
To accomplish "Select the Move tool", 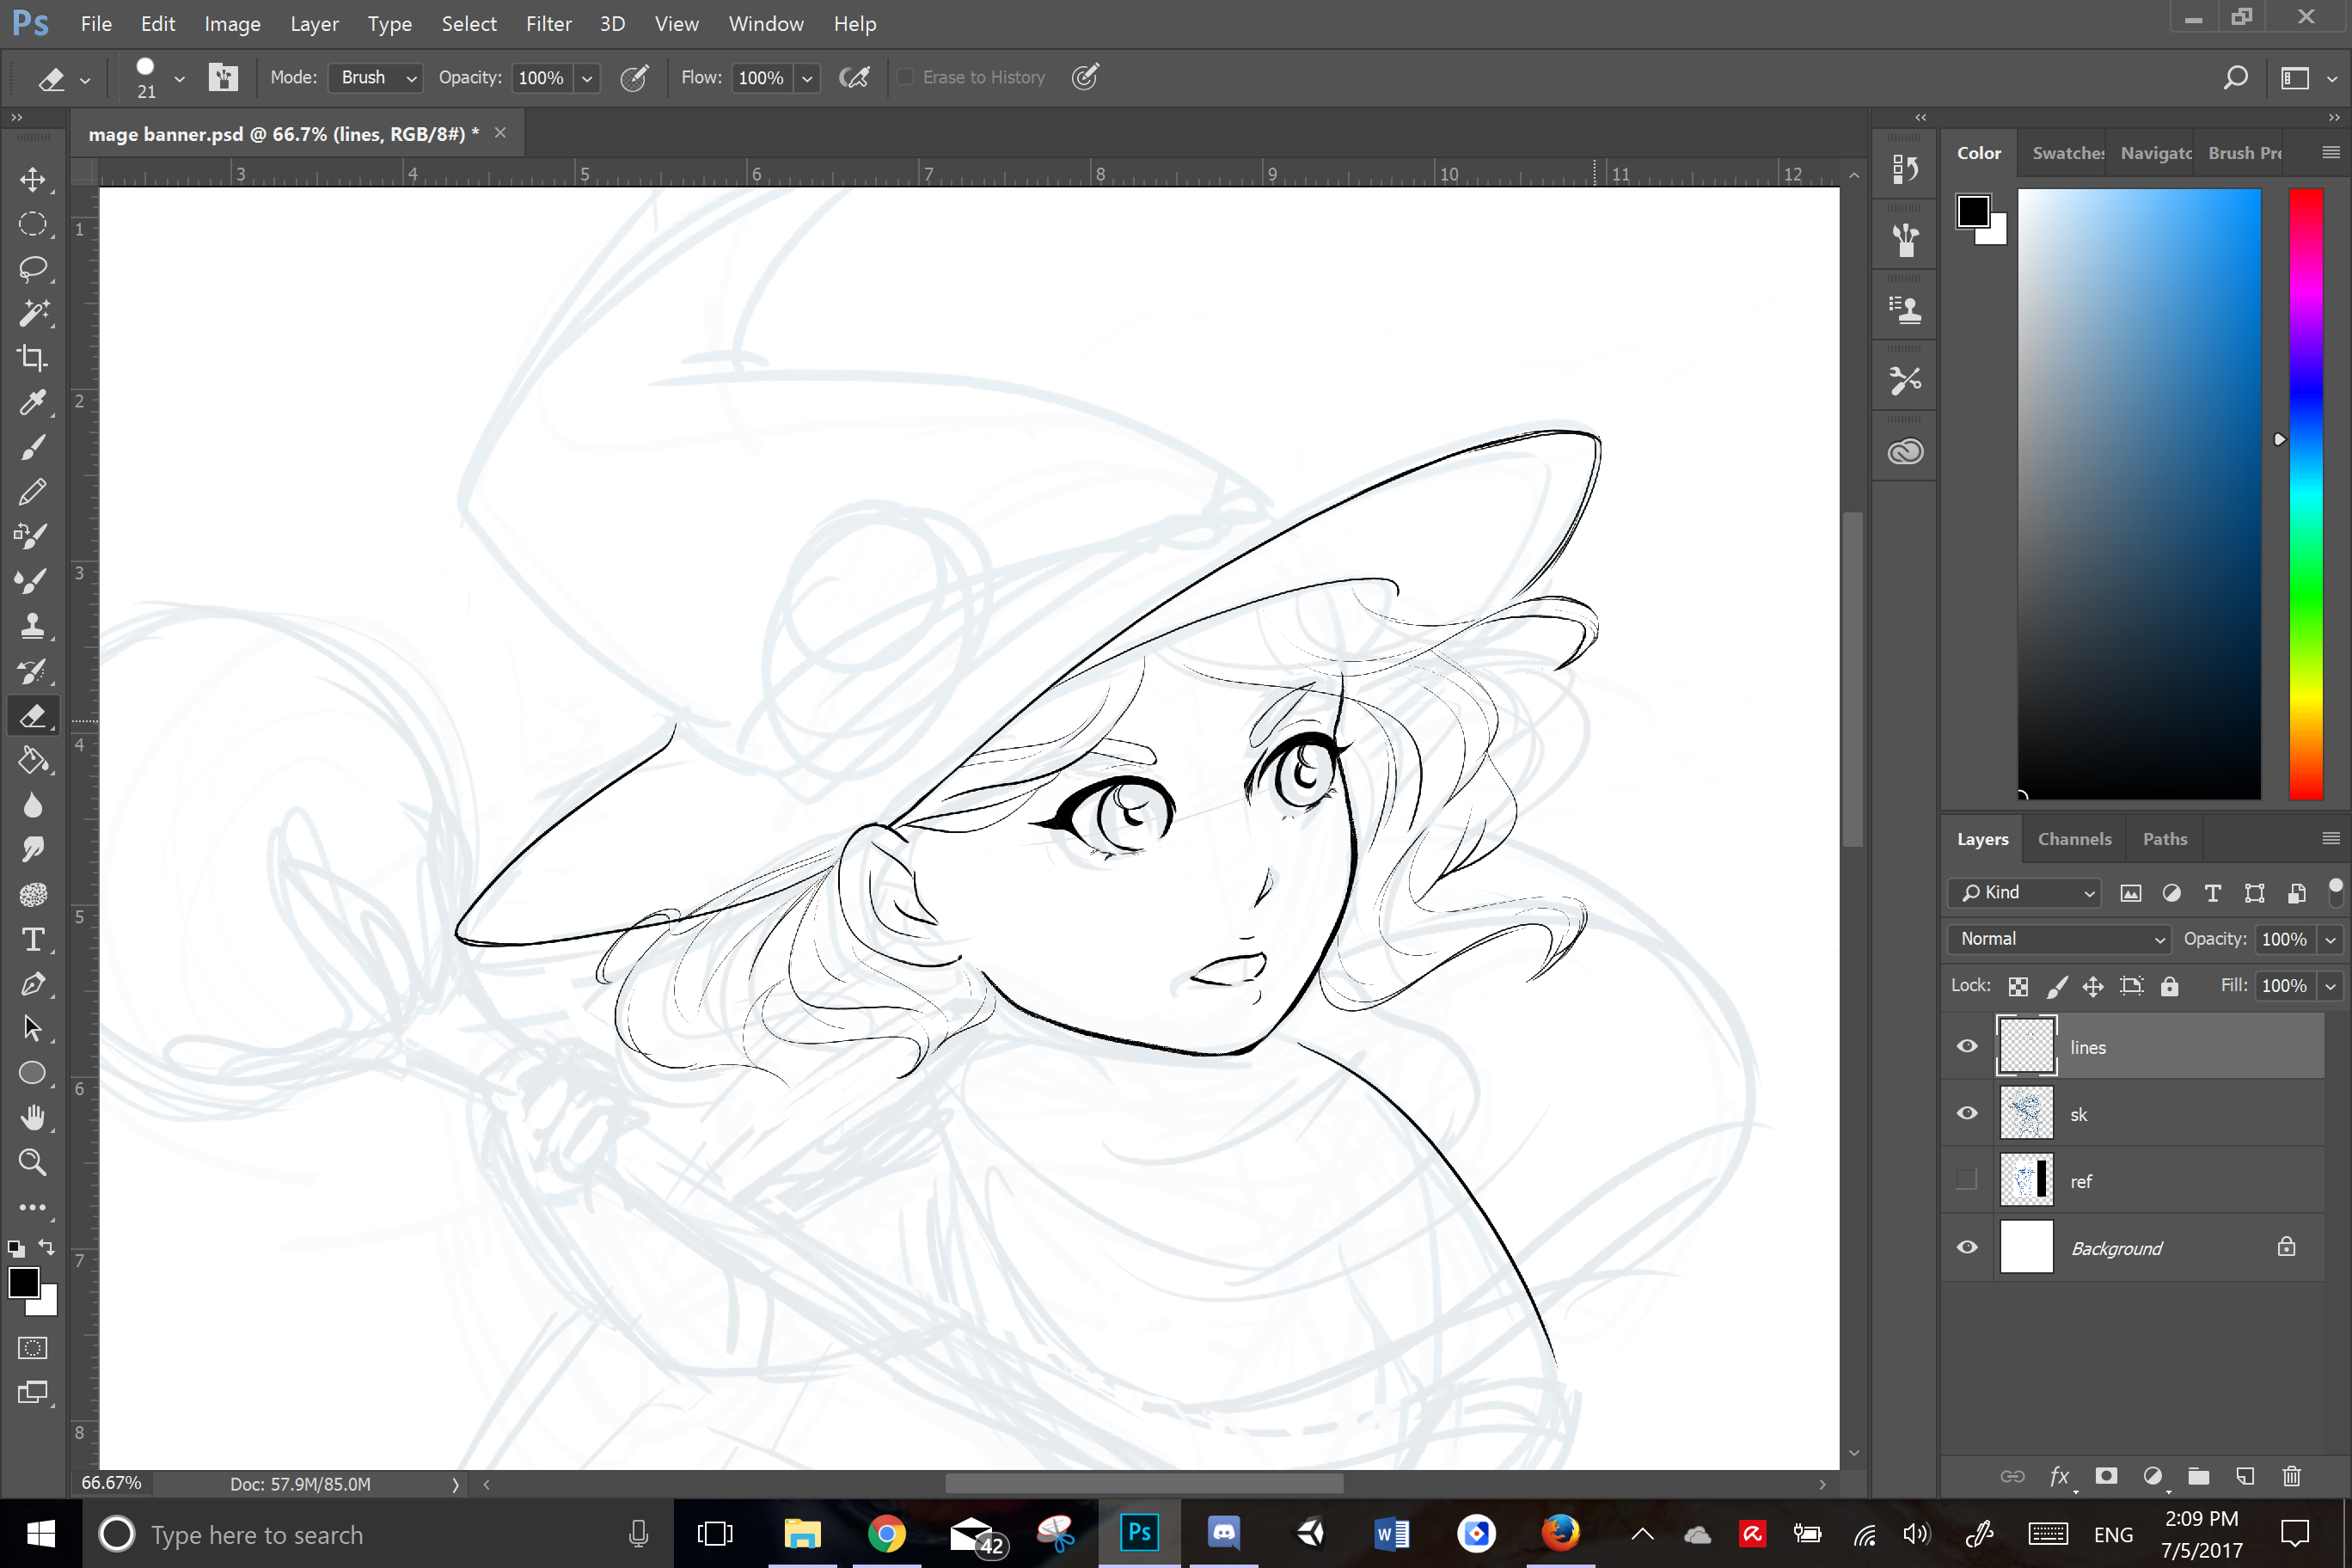I will (x=32, y=179).
